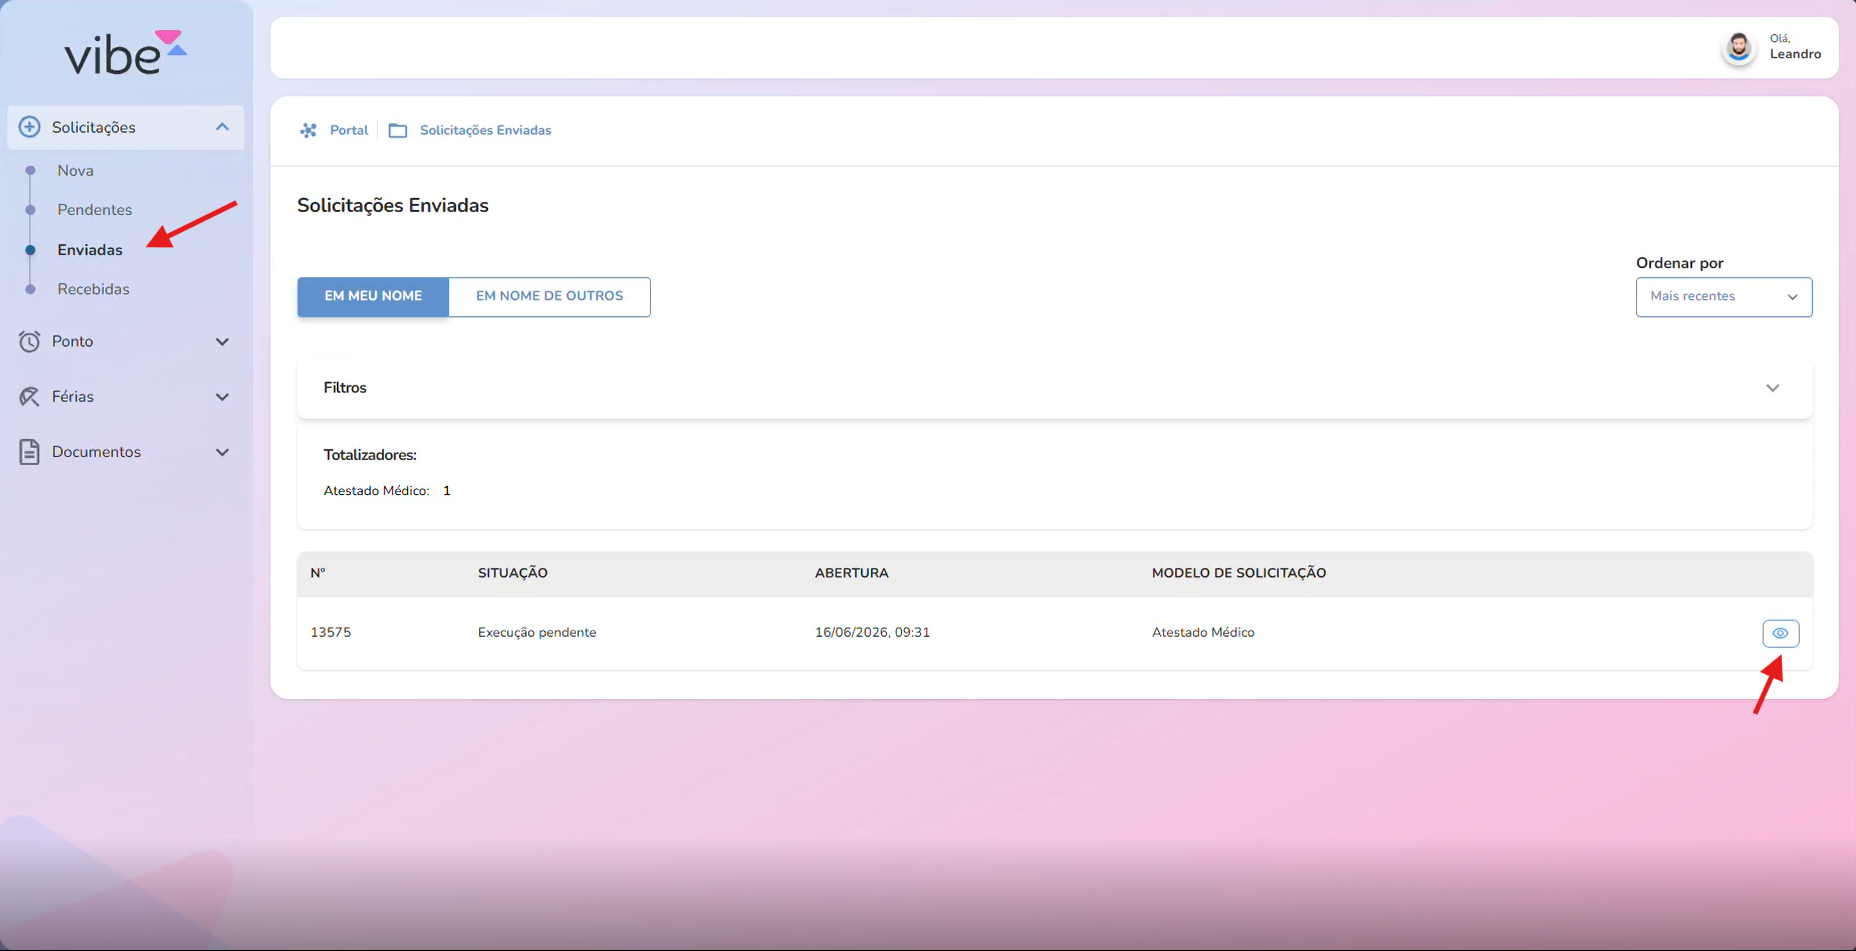
Task: Collapse the Solicitações menu chevron
Action: 222,127
